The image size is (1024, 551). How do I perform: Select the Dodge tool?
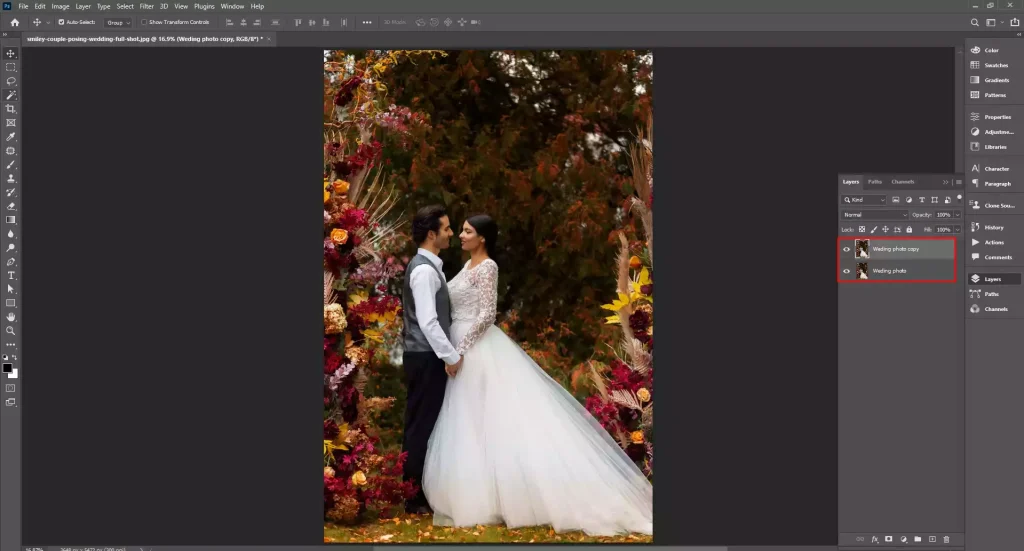(x=10, y=248)
